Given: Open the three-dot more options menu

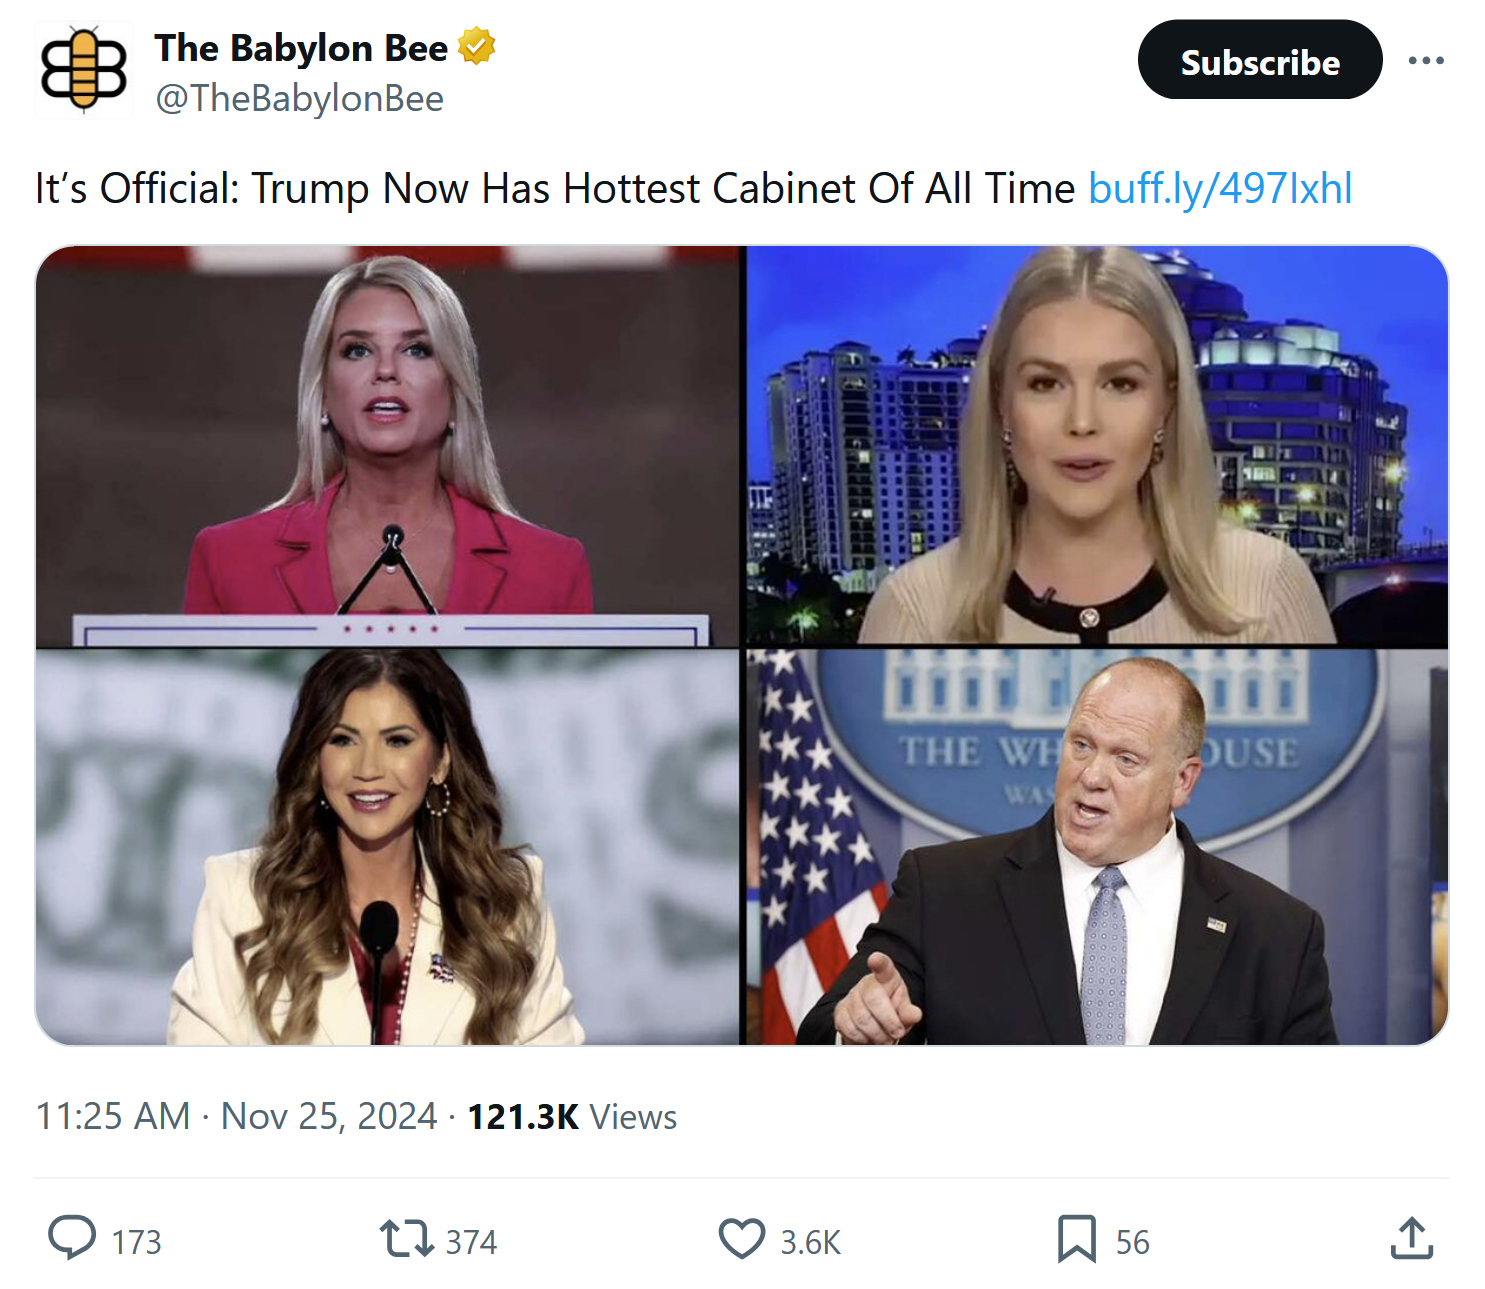Looking at the screenshot, I should click(x=1425, y=60).
